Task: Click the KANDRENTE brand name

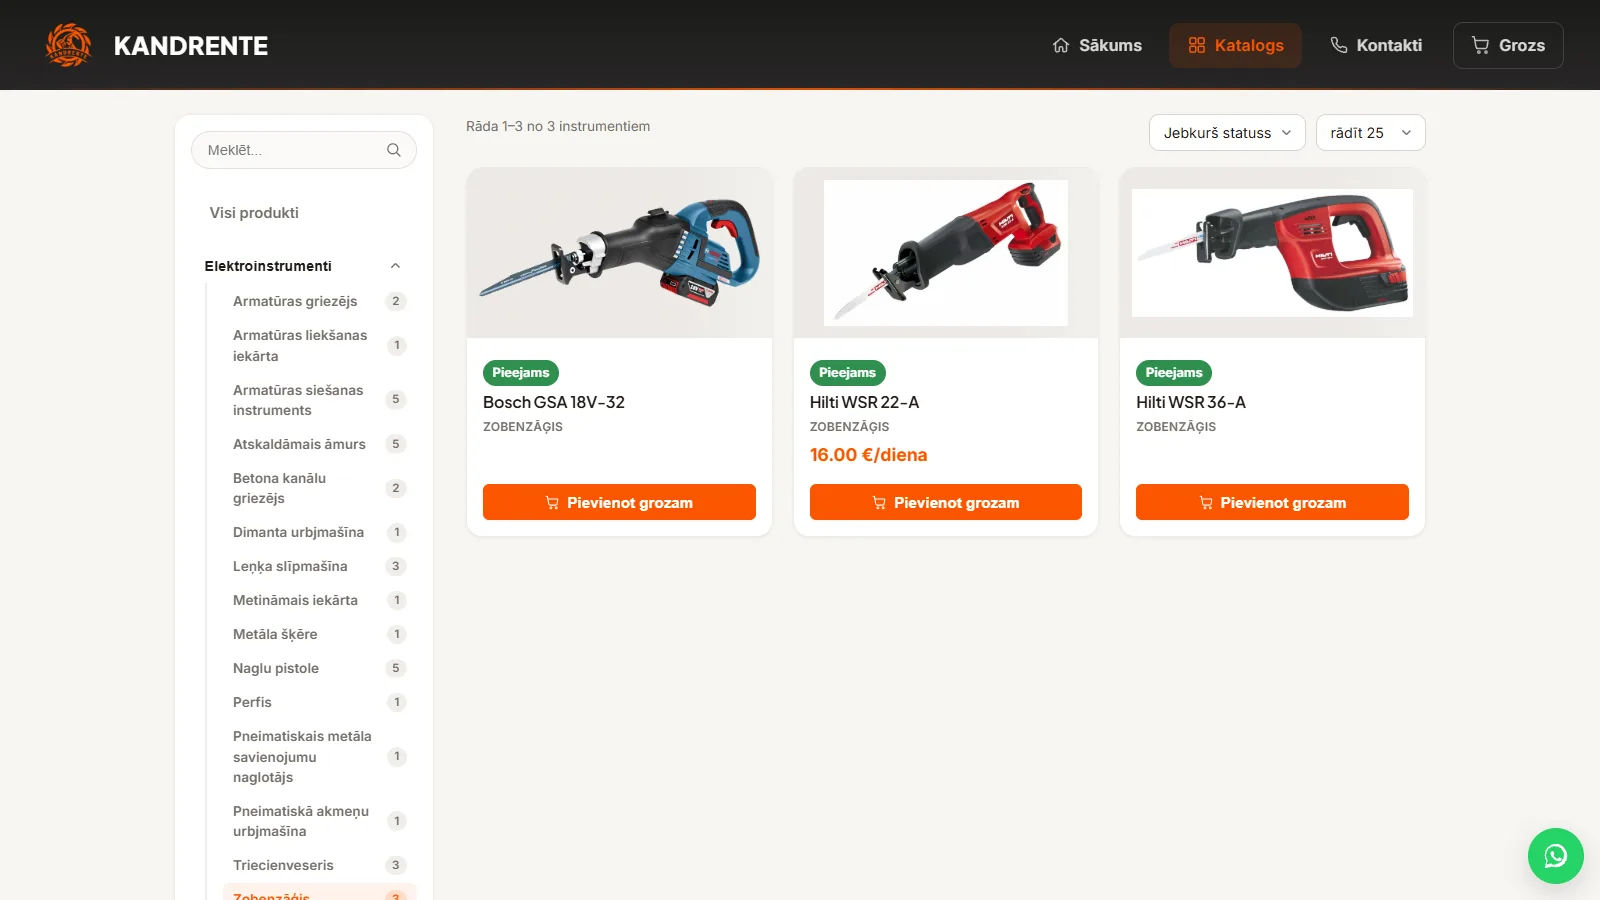Action: [191, 46]
